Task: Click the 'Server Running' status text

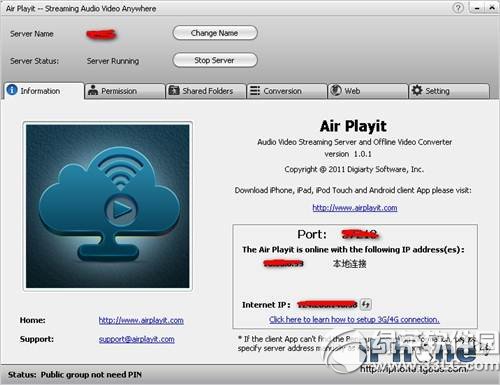Action: click(x=113, y=61)
